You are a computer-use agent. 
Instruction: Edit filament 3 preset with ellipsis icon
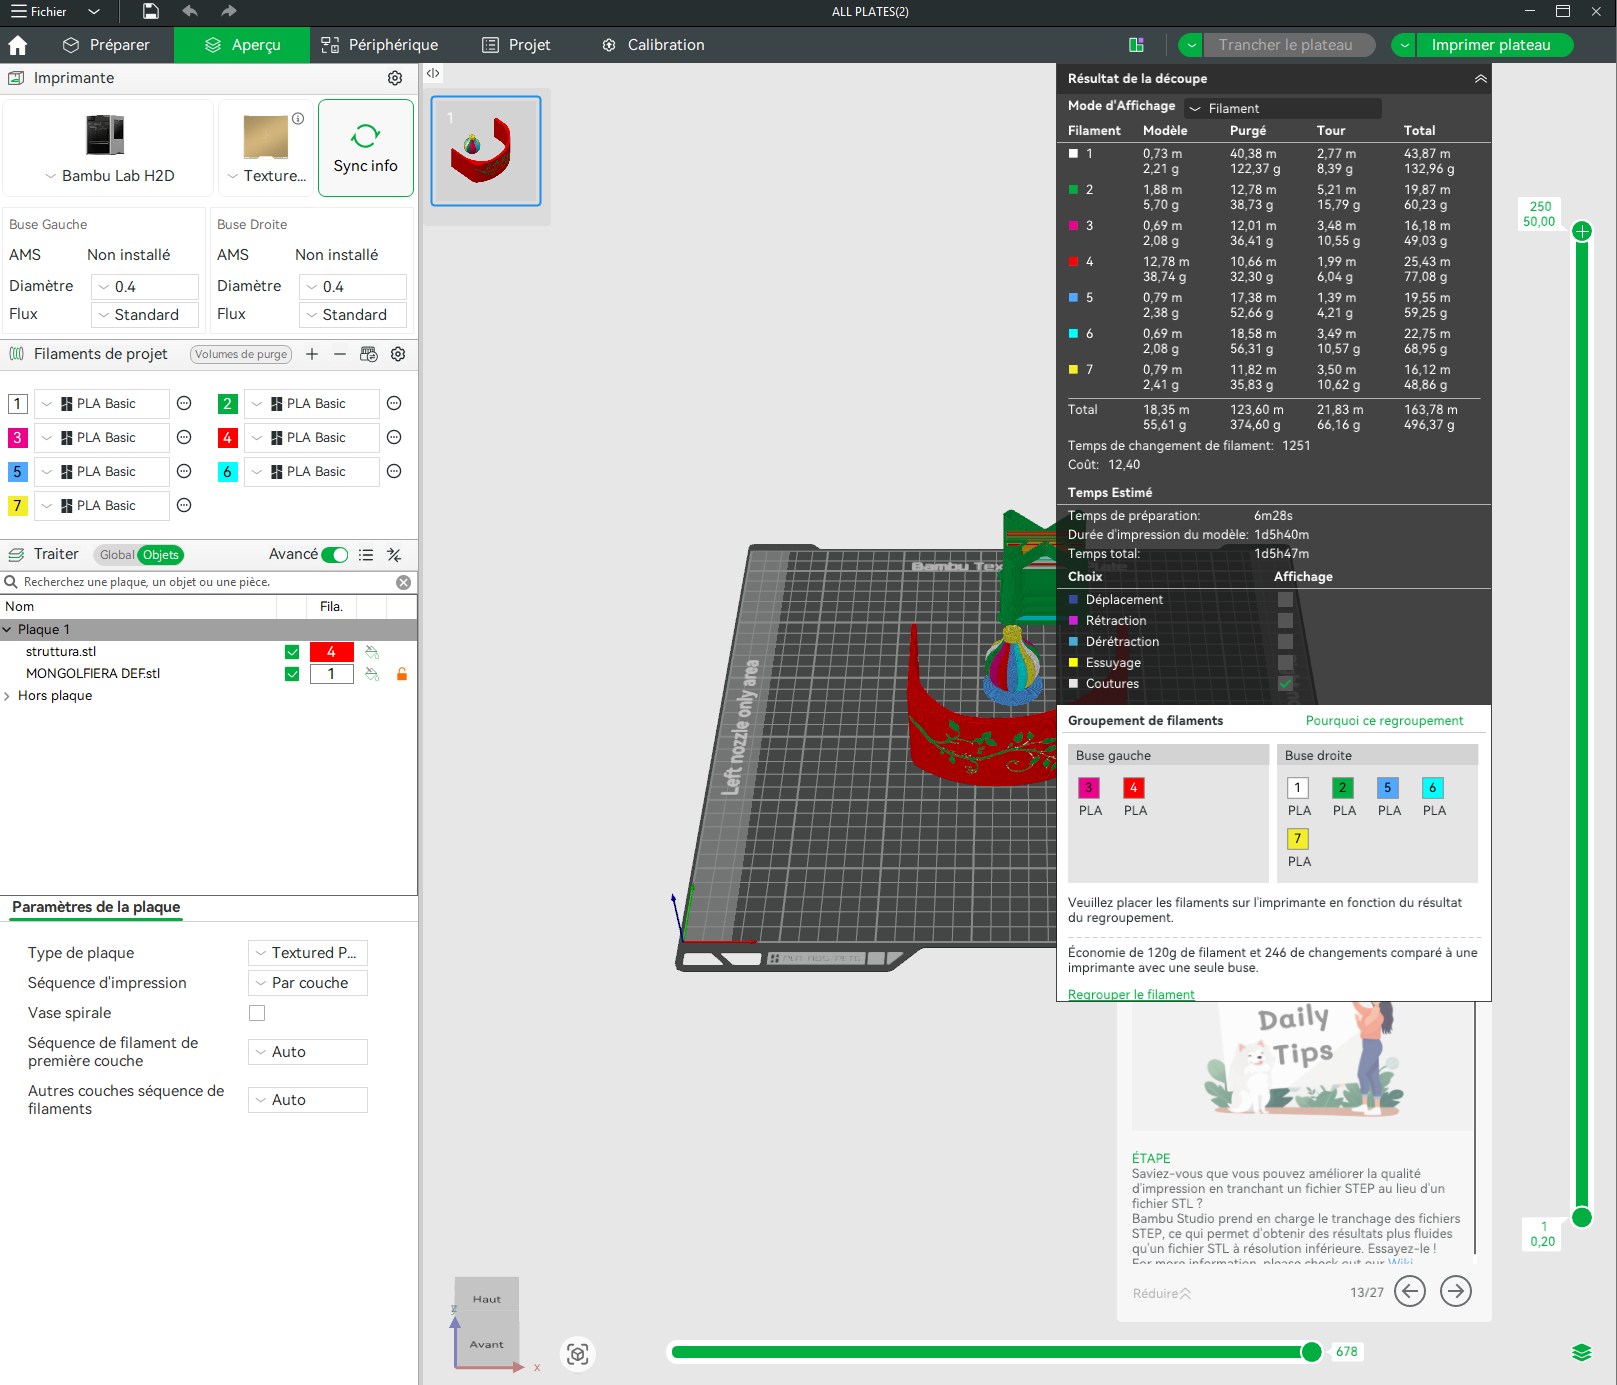coord(184,437)
